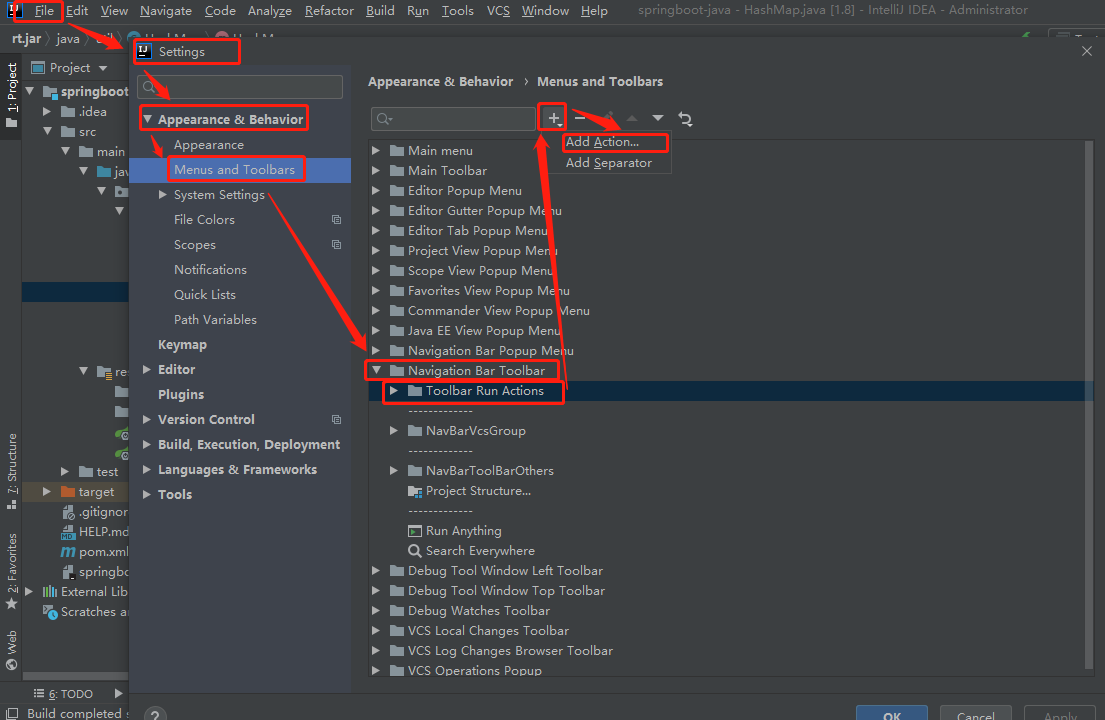Expand the Tools settings section
The height and width of the screenshot is (720, 1105).
[147, 495]
